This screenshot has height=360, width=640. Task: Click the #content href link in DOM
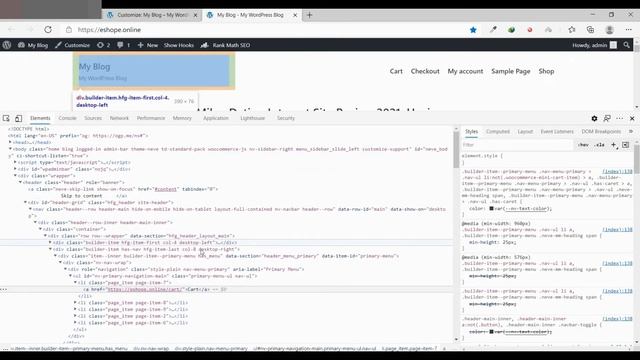pyautogui.click(x=165, y=189)
